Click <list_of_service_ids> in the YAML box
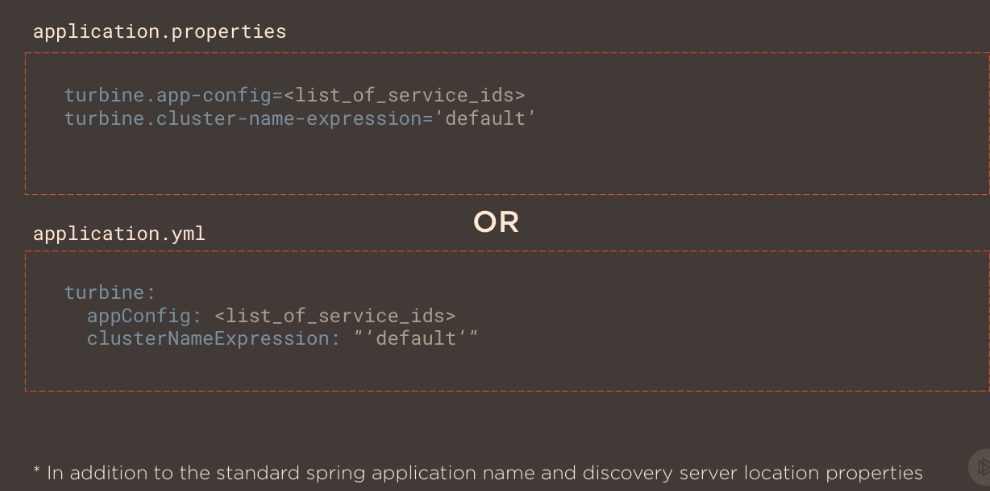 point(335,315)
